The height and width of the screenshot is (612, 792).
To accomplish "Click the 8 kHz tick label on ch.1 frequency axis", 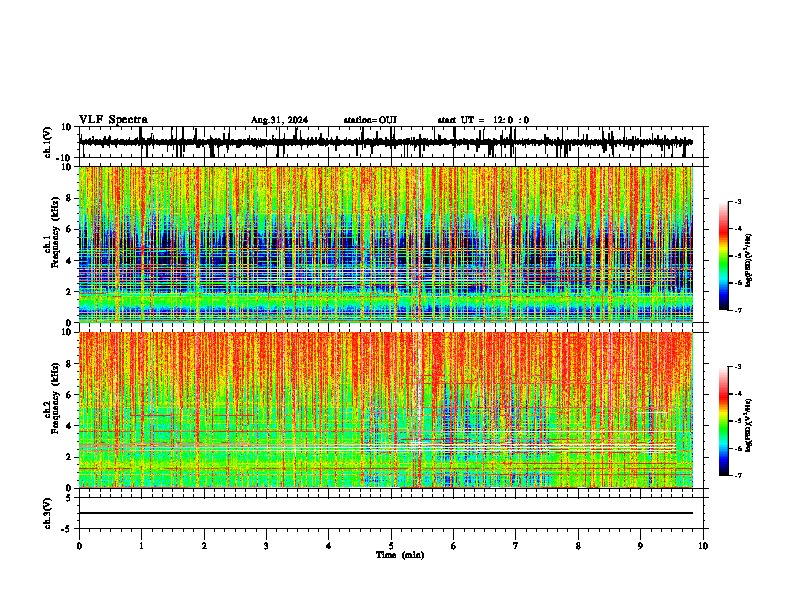I will (x=70, y=198).
